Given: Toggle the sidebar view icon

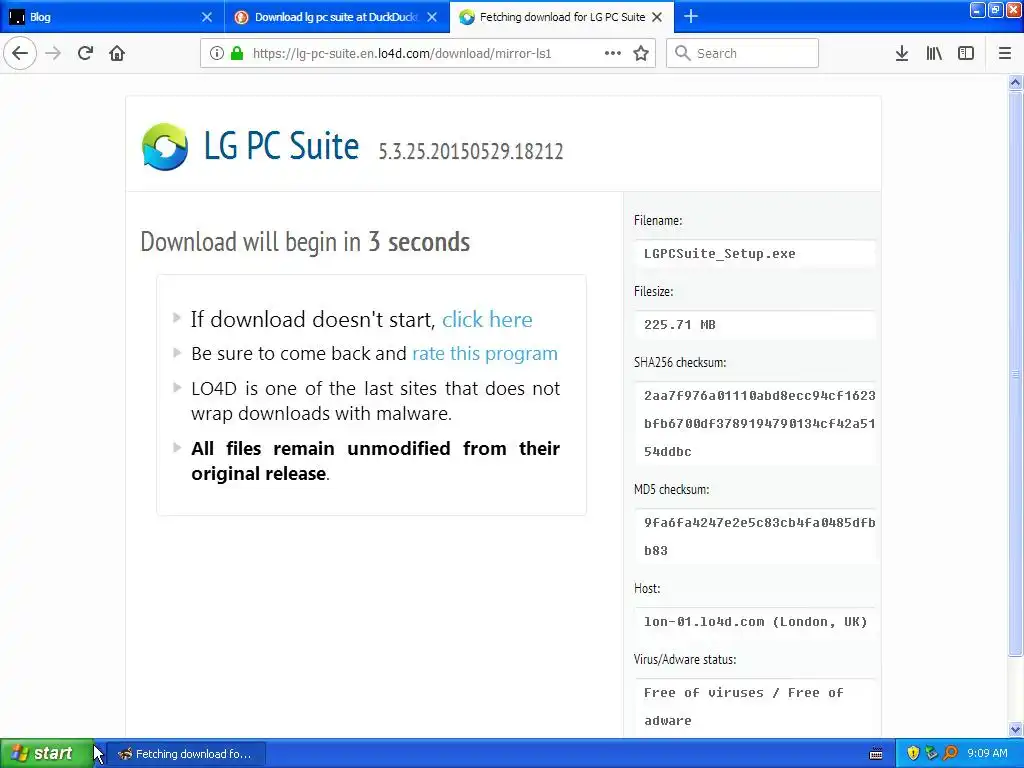Looking at the screenshot, I should pyautogui.click(x=966, y=53).
